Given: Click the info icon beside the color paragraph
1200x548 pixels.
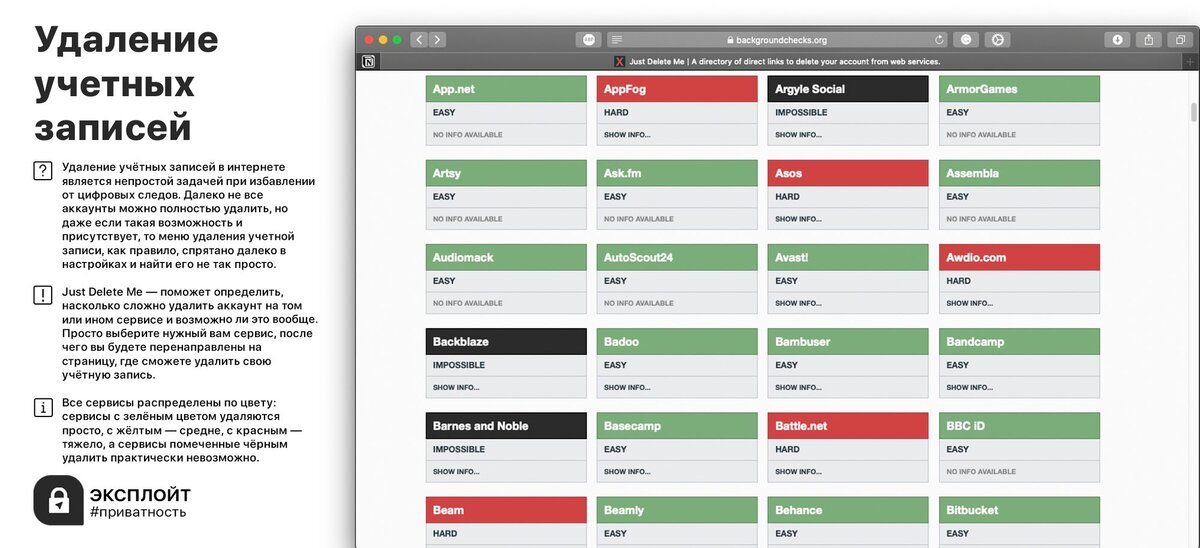Looking at the screenshot, I should (x=43, y=407).
